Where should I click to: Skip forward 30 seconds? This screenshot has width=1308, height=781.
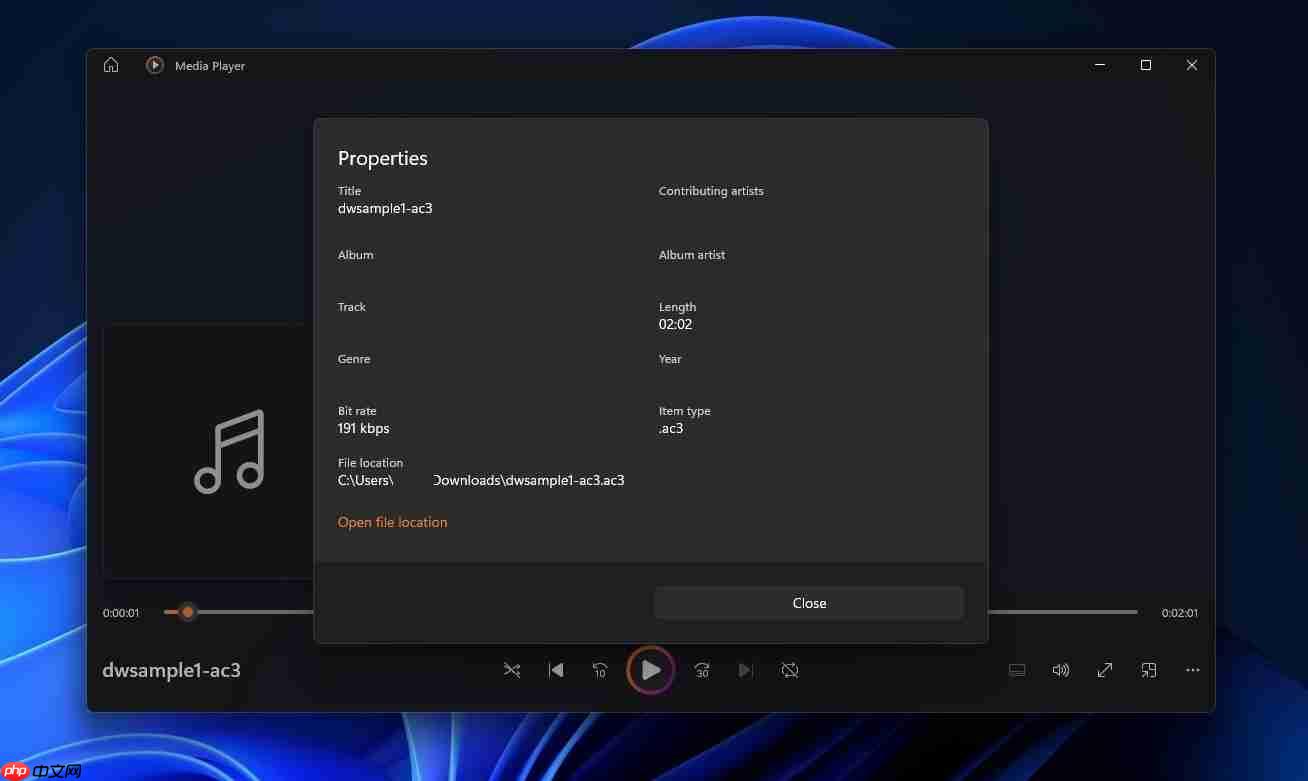pyautogui.click(x=701, y=670)
